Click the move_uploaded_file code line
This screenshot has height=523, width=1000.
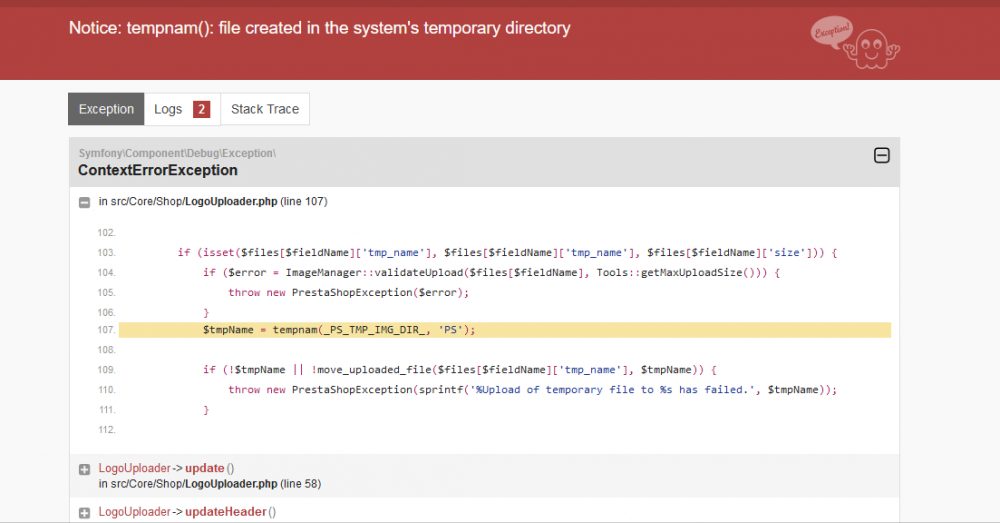(460, 370)
